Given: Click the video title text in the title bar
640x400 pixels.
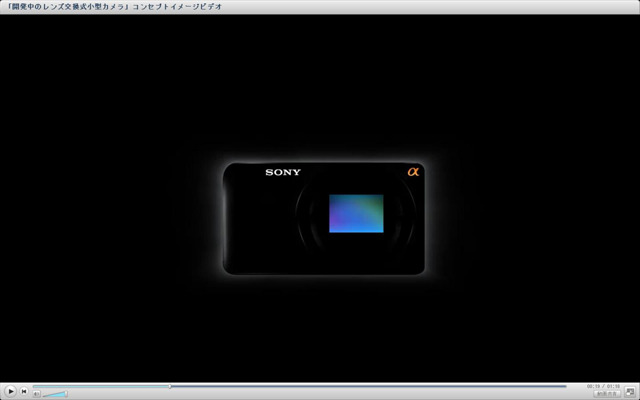Looking at the screenshot, I should point(115,7).
